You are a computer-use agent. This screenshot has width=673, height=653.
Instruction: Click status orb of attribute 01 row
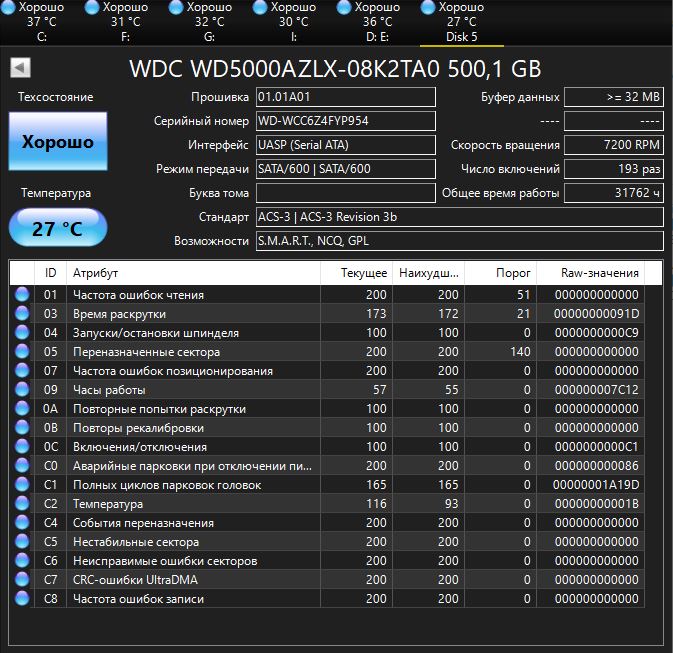tap(22, 295)
